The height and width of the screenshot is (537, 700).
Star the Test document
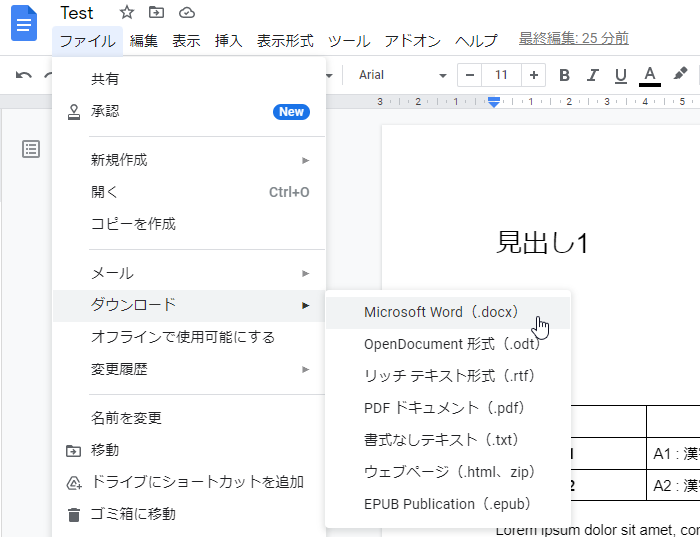[127, 13]
